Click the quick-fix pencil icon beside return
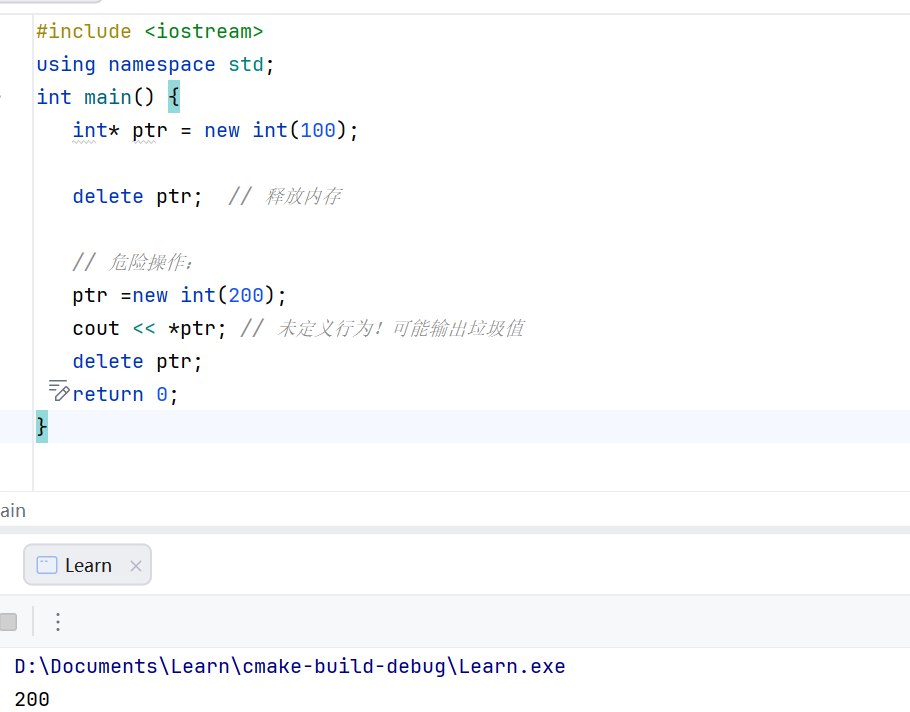This screenshot has width=910, height=712. tap(59, 391)
